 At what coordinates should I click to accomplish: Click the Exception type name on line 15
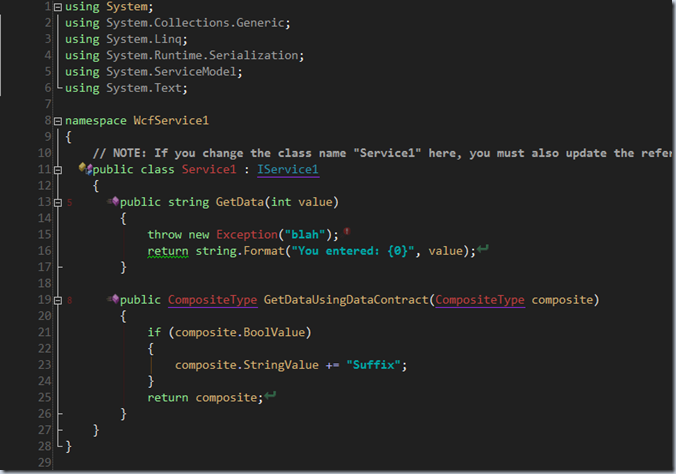pyautogui.click(x=247, y=235)
